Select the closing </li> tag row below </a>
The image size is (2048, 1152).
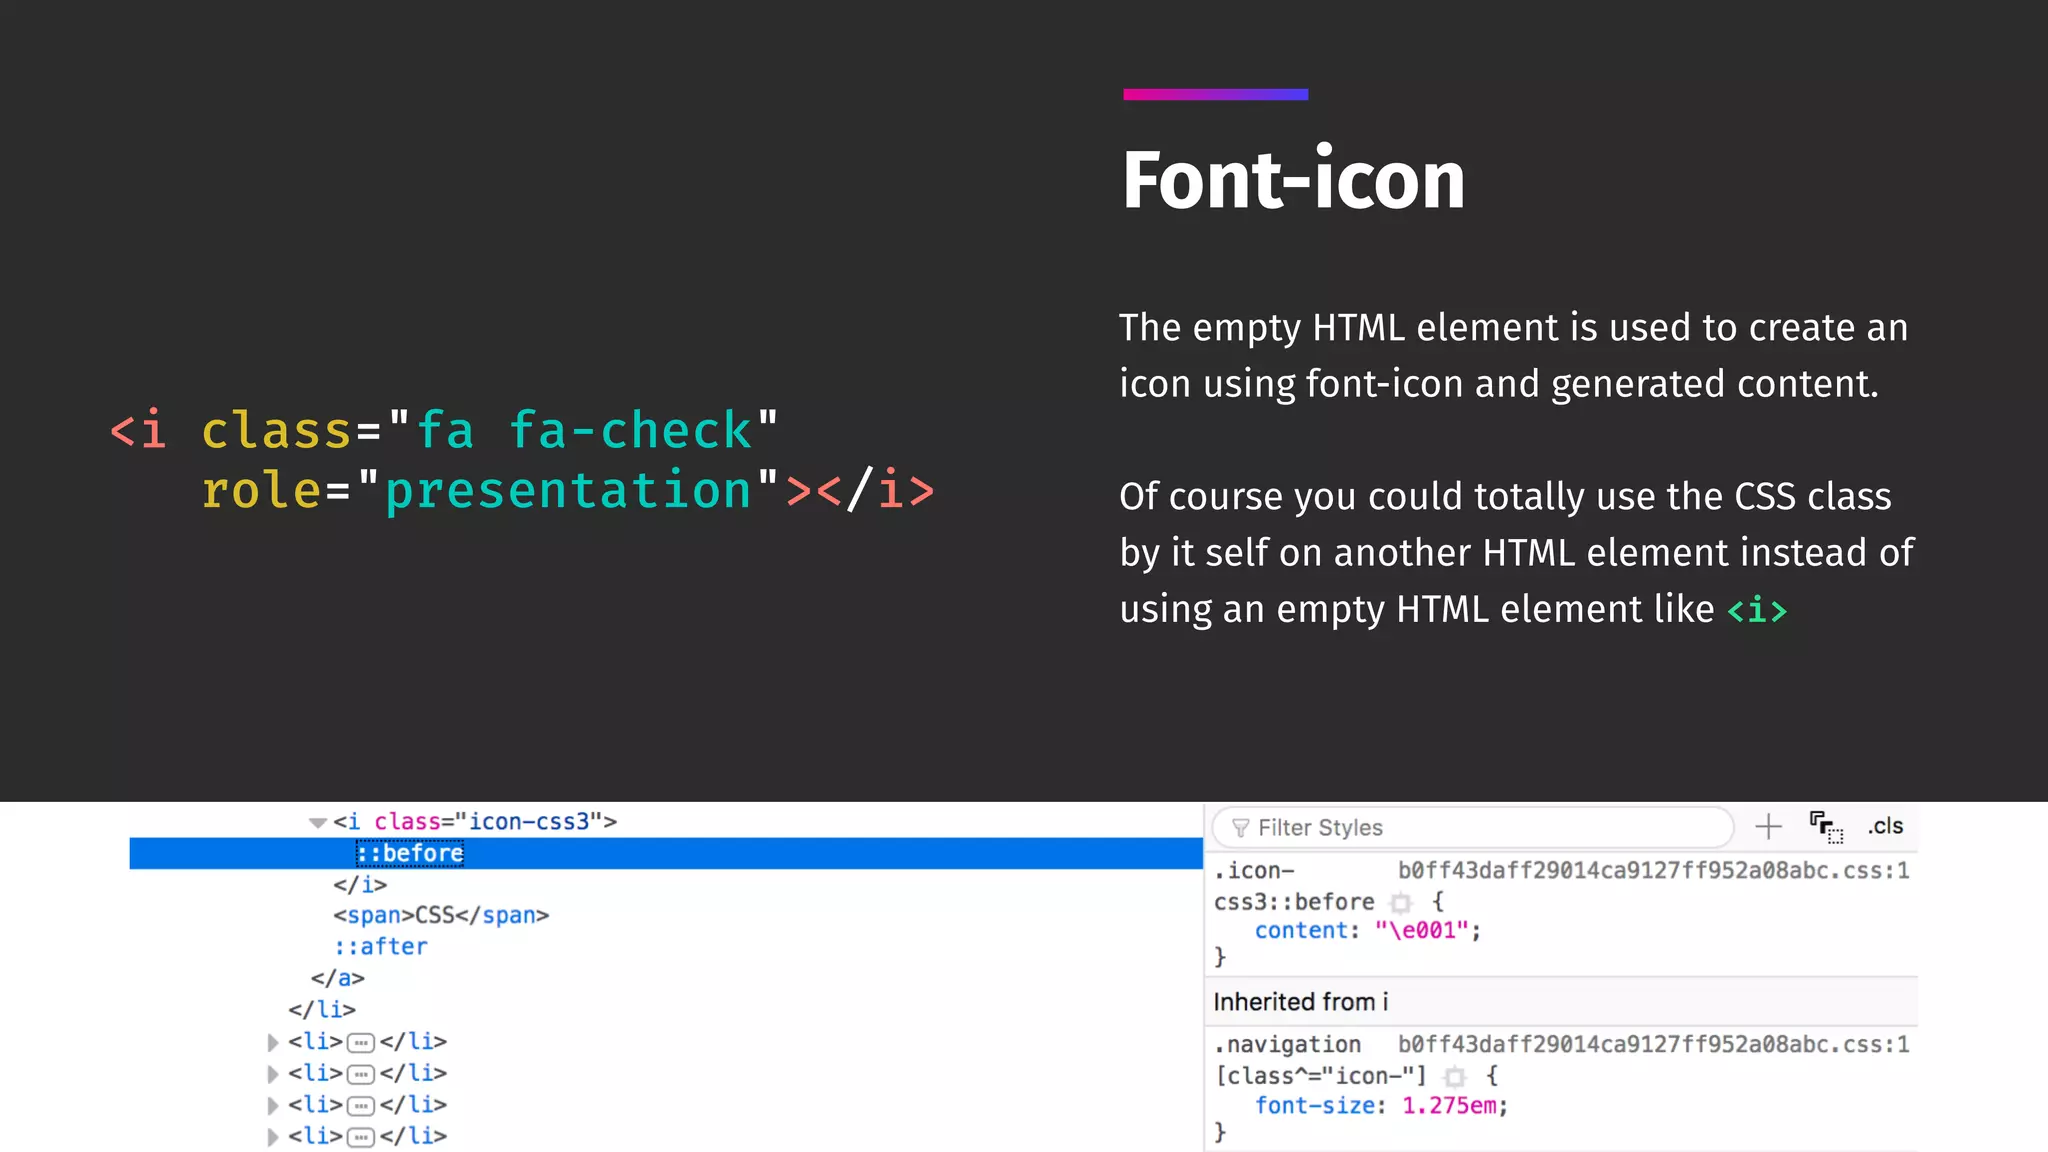[322, 1009]
